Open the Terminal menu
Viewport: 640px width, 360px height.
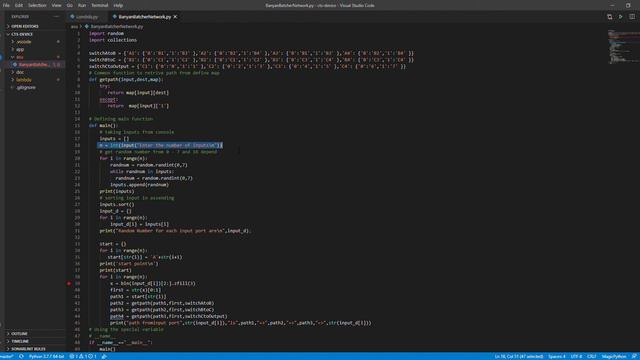[x=100, y=5]
